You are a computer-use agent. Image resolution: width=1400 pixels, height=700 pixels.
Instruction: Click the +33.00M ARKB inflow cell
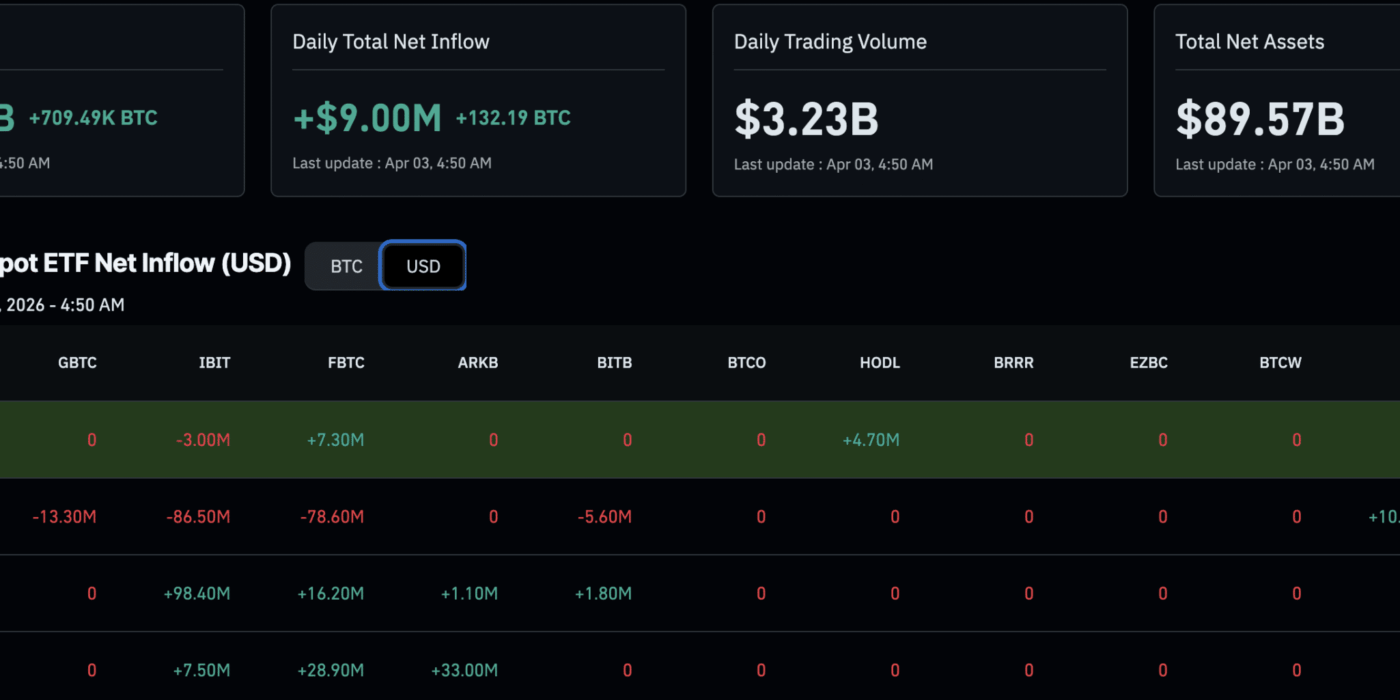coord(464,670)
